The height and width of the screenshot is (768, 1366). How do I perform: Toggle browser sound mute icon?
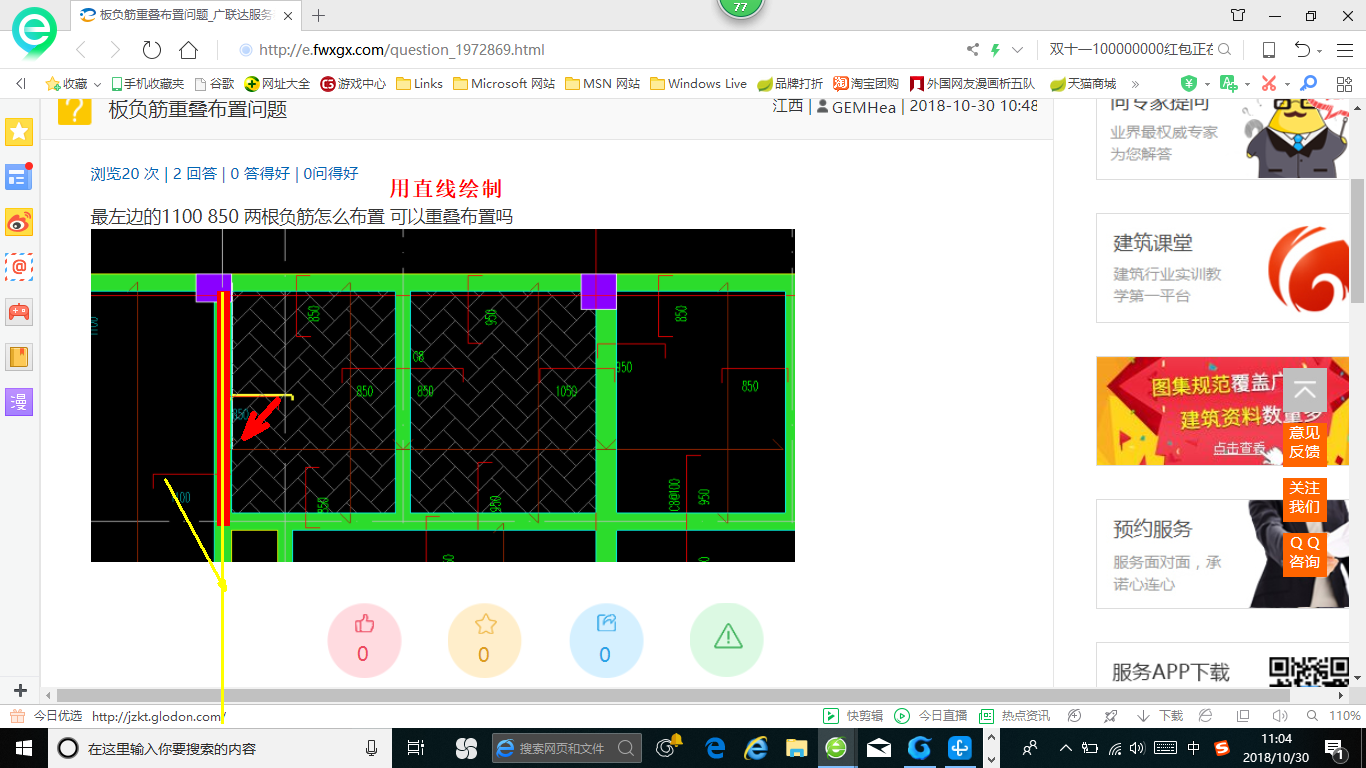tap(1279, 716)
